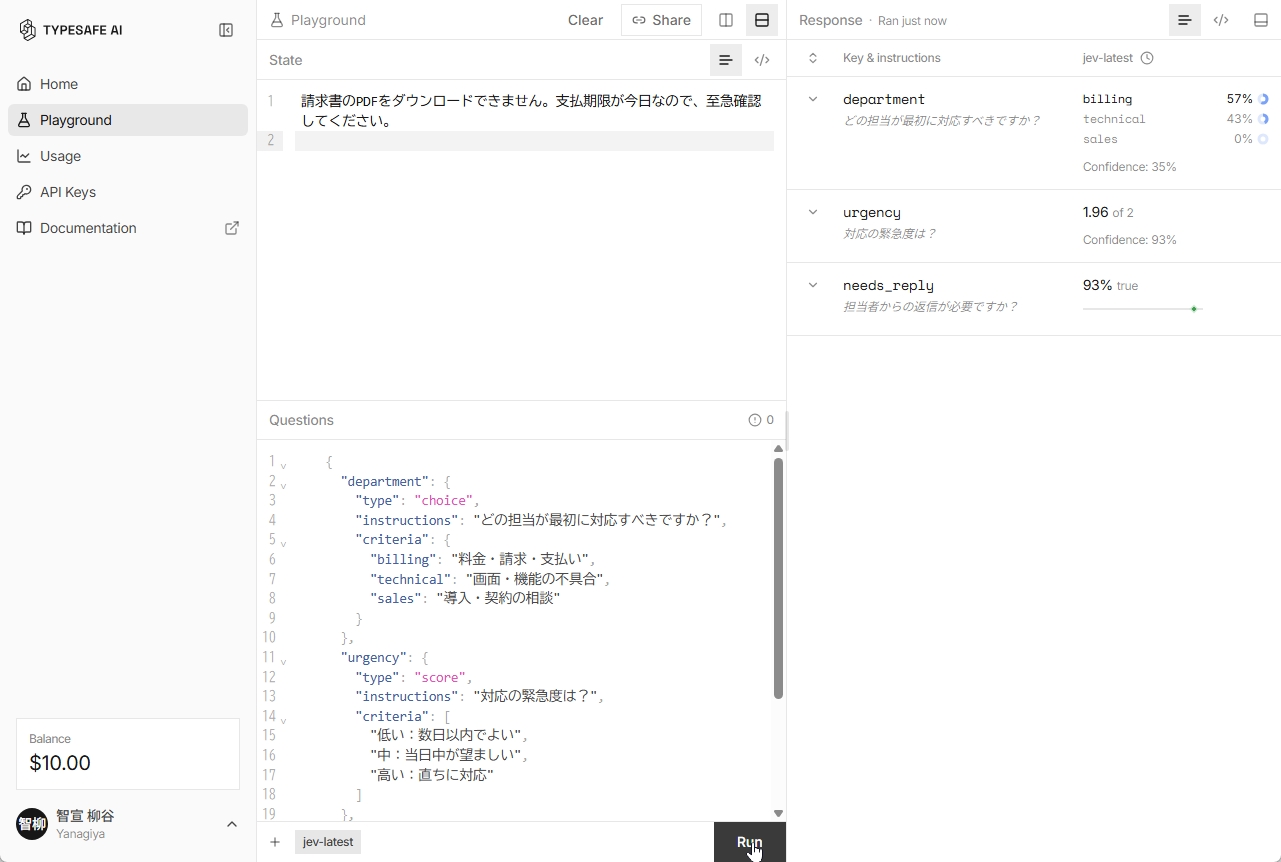Click the Usage chart icon

tap(24, 156)
